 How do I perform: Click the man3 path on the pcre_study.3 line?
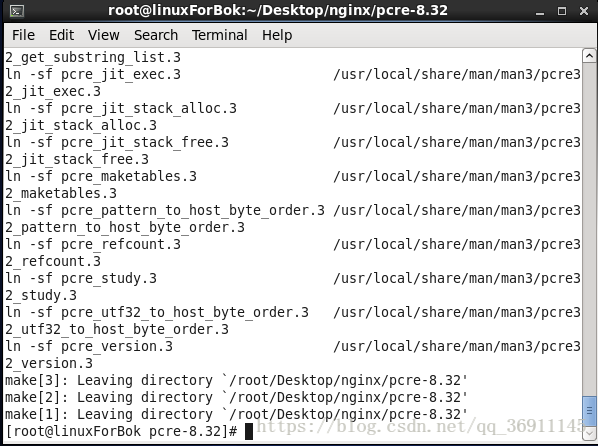click(457, 279)
